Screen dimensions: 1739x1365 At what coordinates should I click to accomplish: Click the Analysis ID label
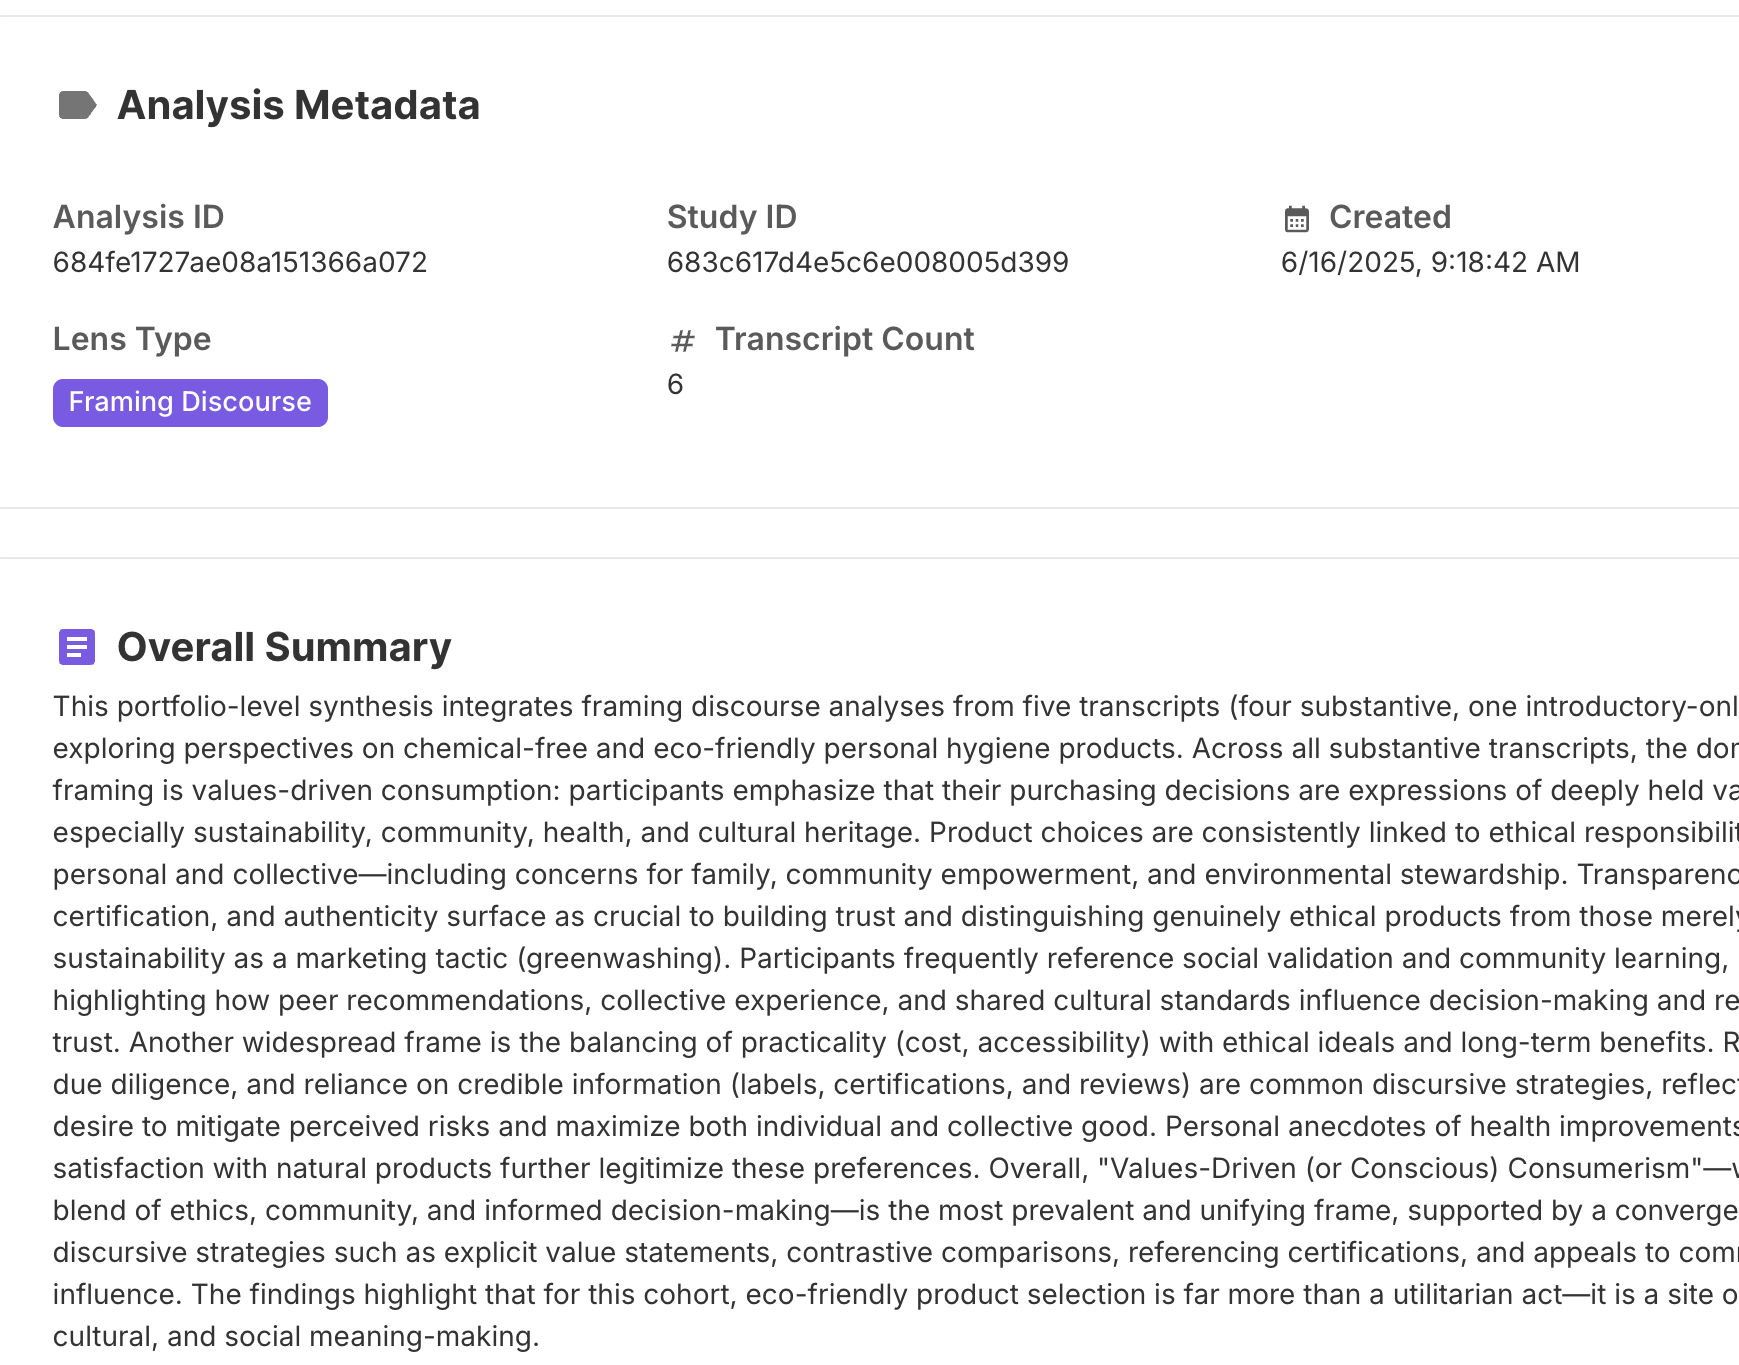pyautogui.click(x=138, y=217)
